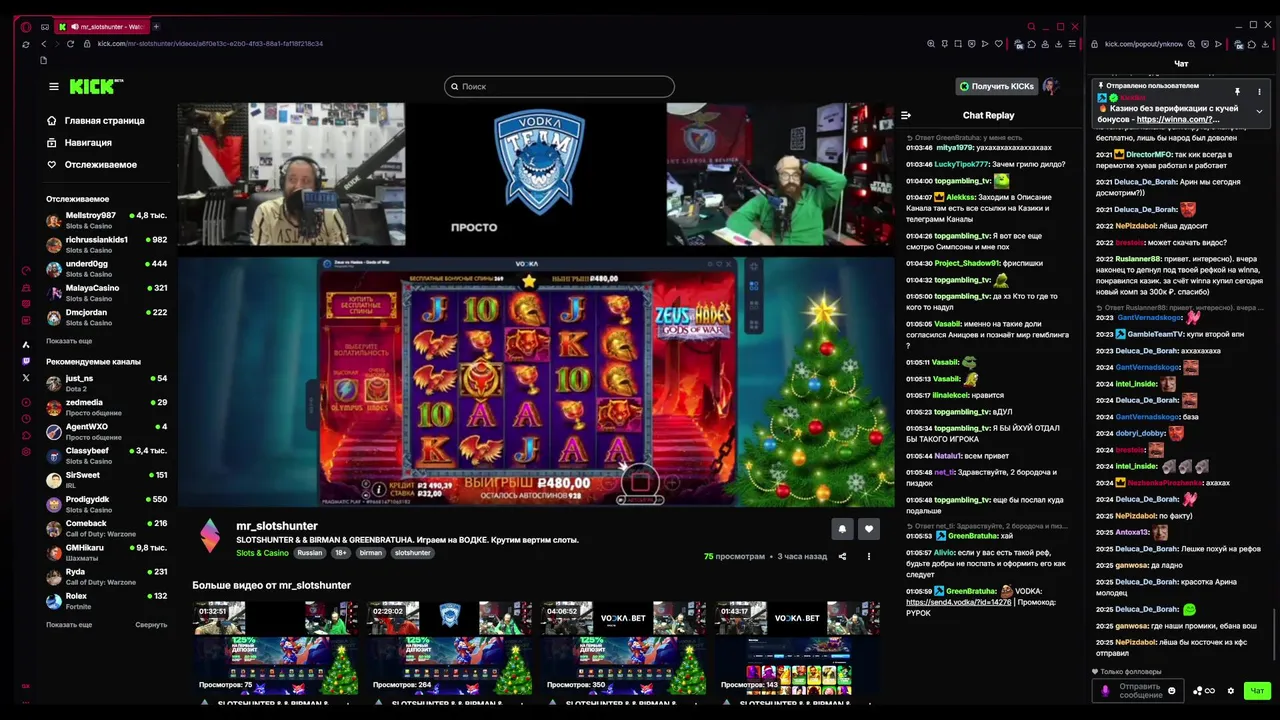Screen dimensions: 1280x720
Task: Show more followed channels
Action: click(69, 341)
